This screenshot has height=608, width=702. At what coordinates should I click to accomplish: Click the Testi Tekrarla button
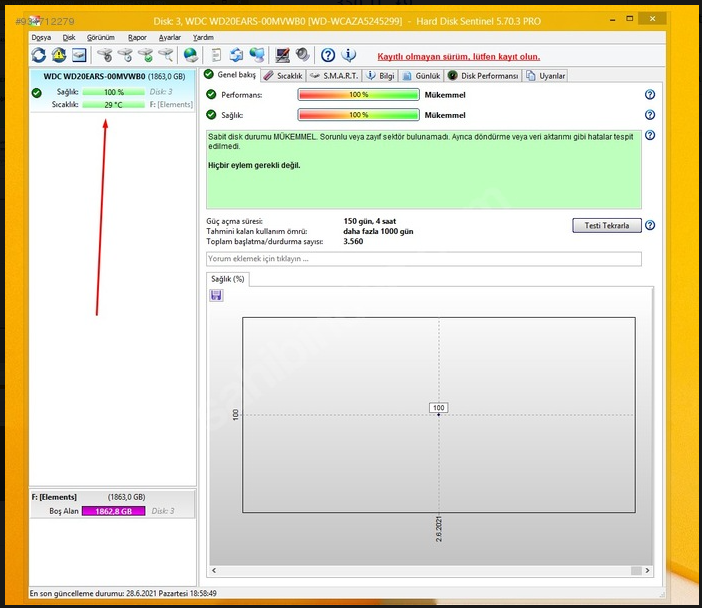[x=607, y=225]
